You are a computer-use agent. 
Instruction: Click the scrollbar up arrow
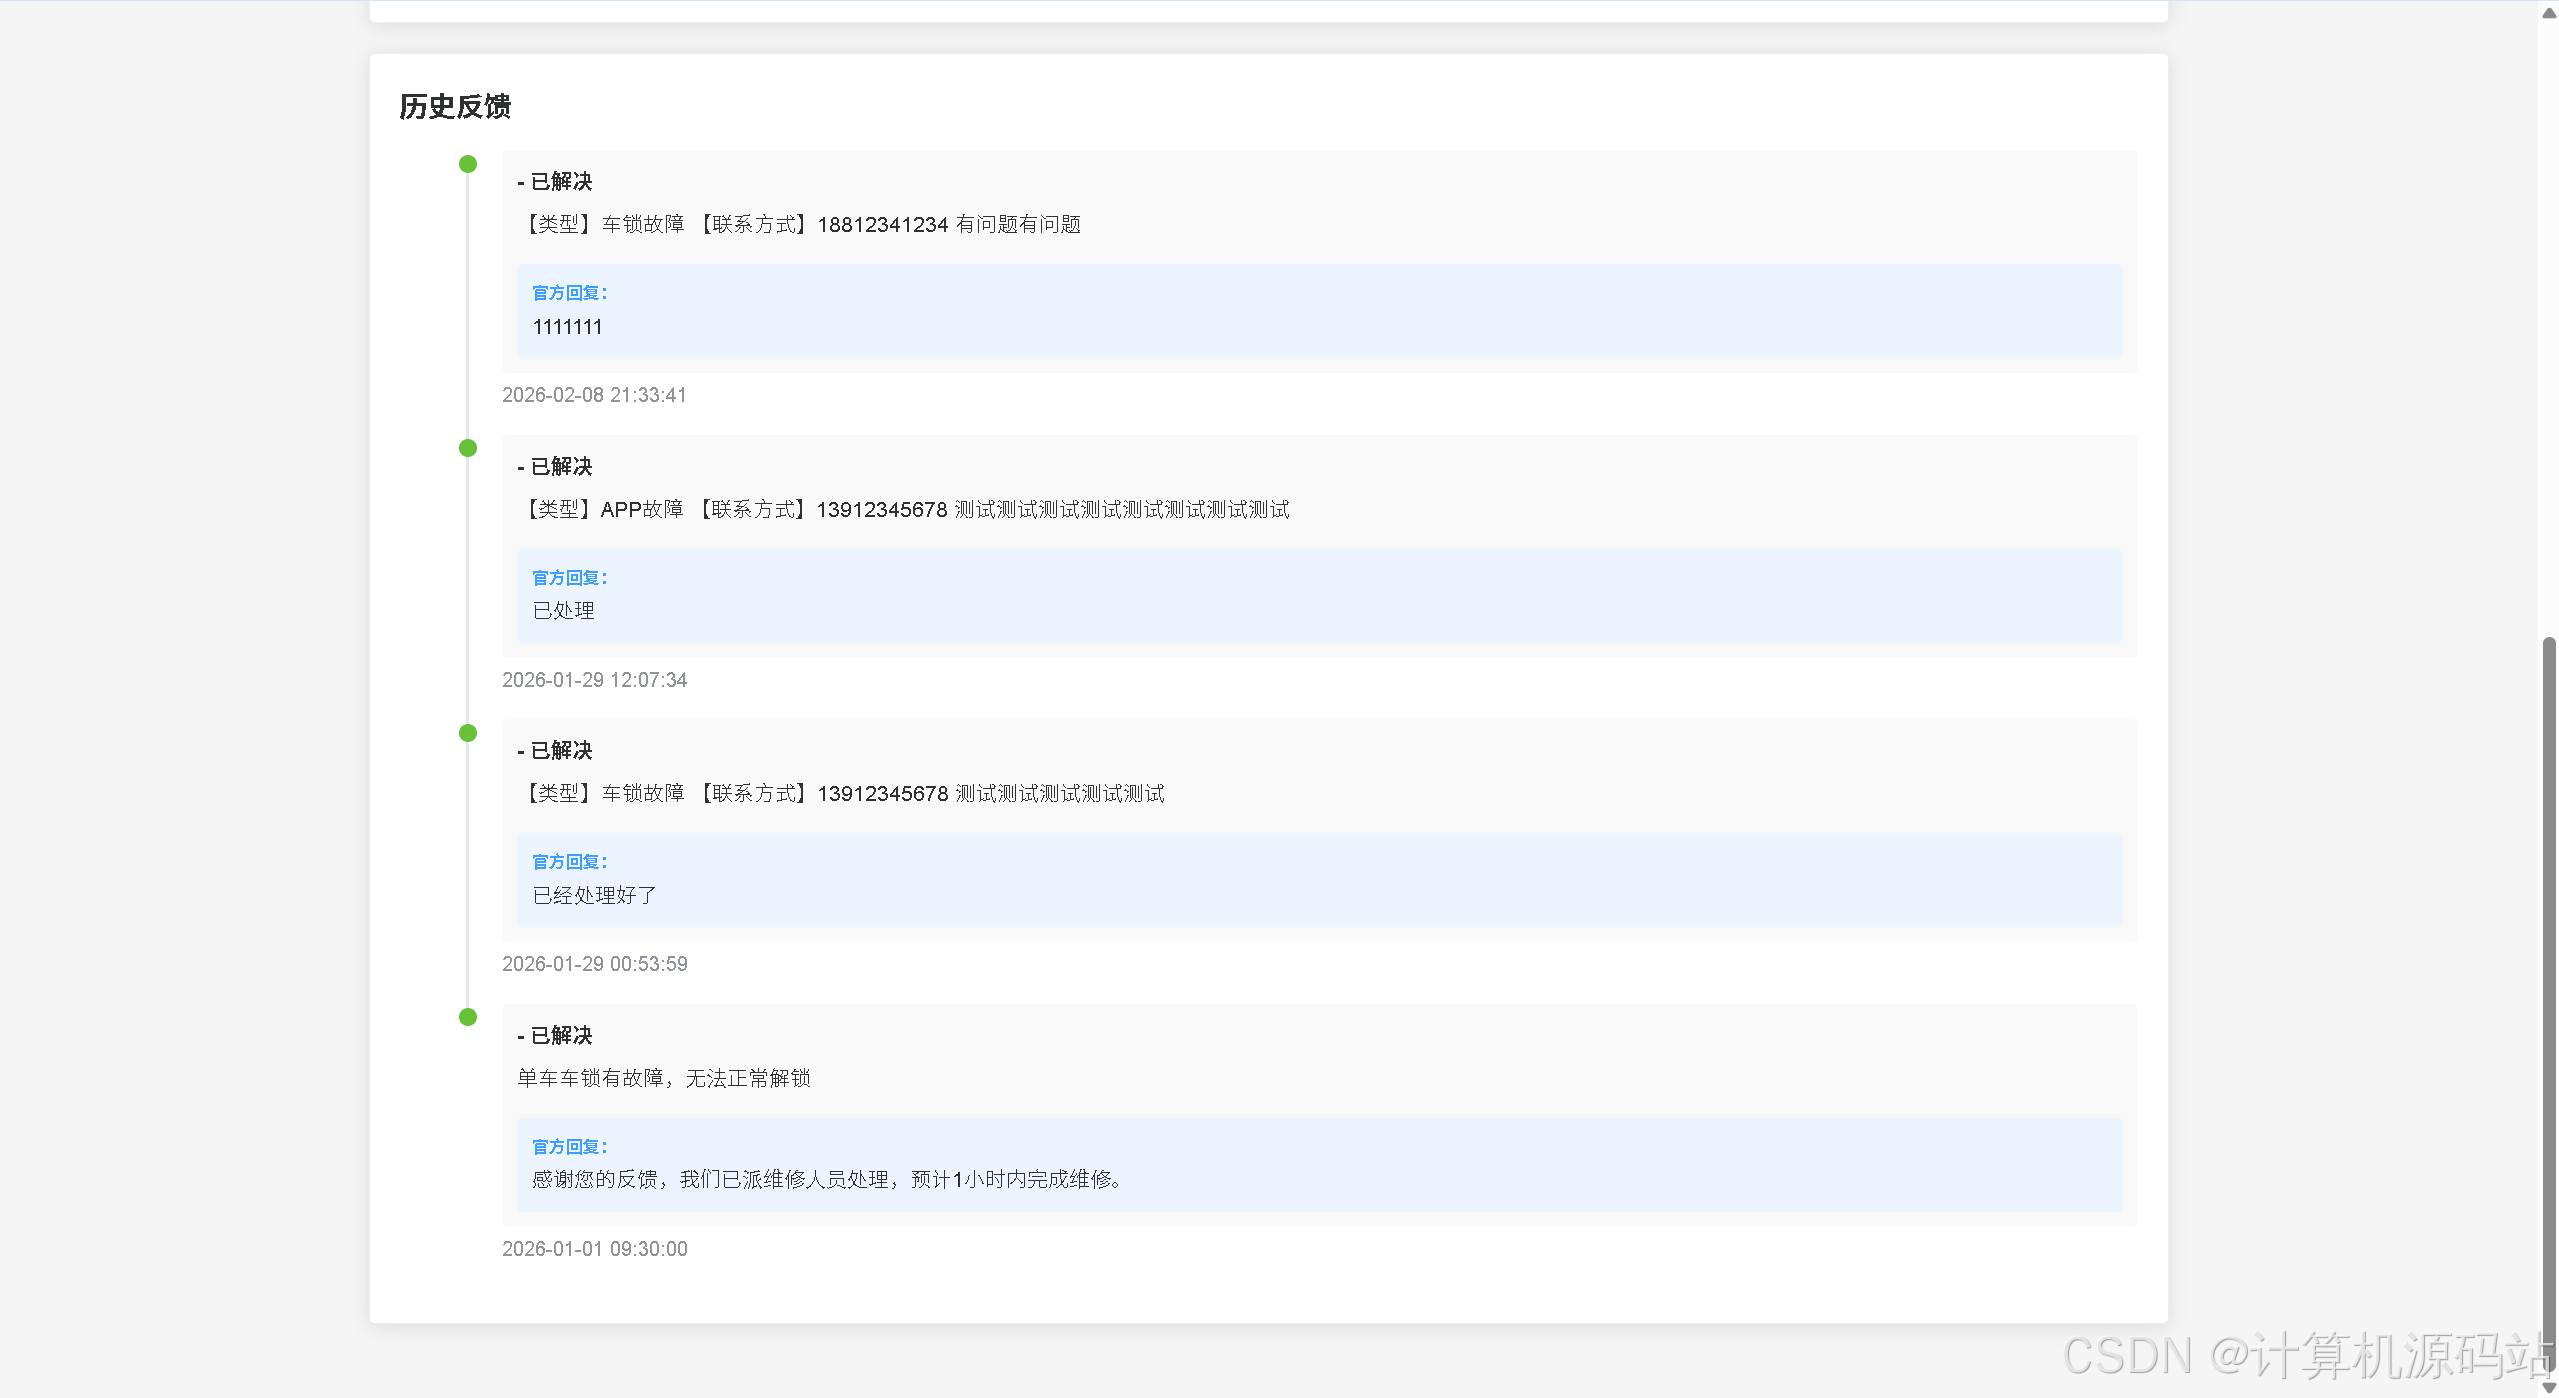click(x=2548, y=13)
